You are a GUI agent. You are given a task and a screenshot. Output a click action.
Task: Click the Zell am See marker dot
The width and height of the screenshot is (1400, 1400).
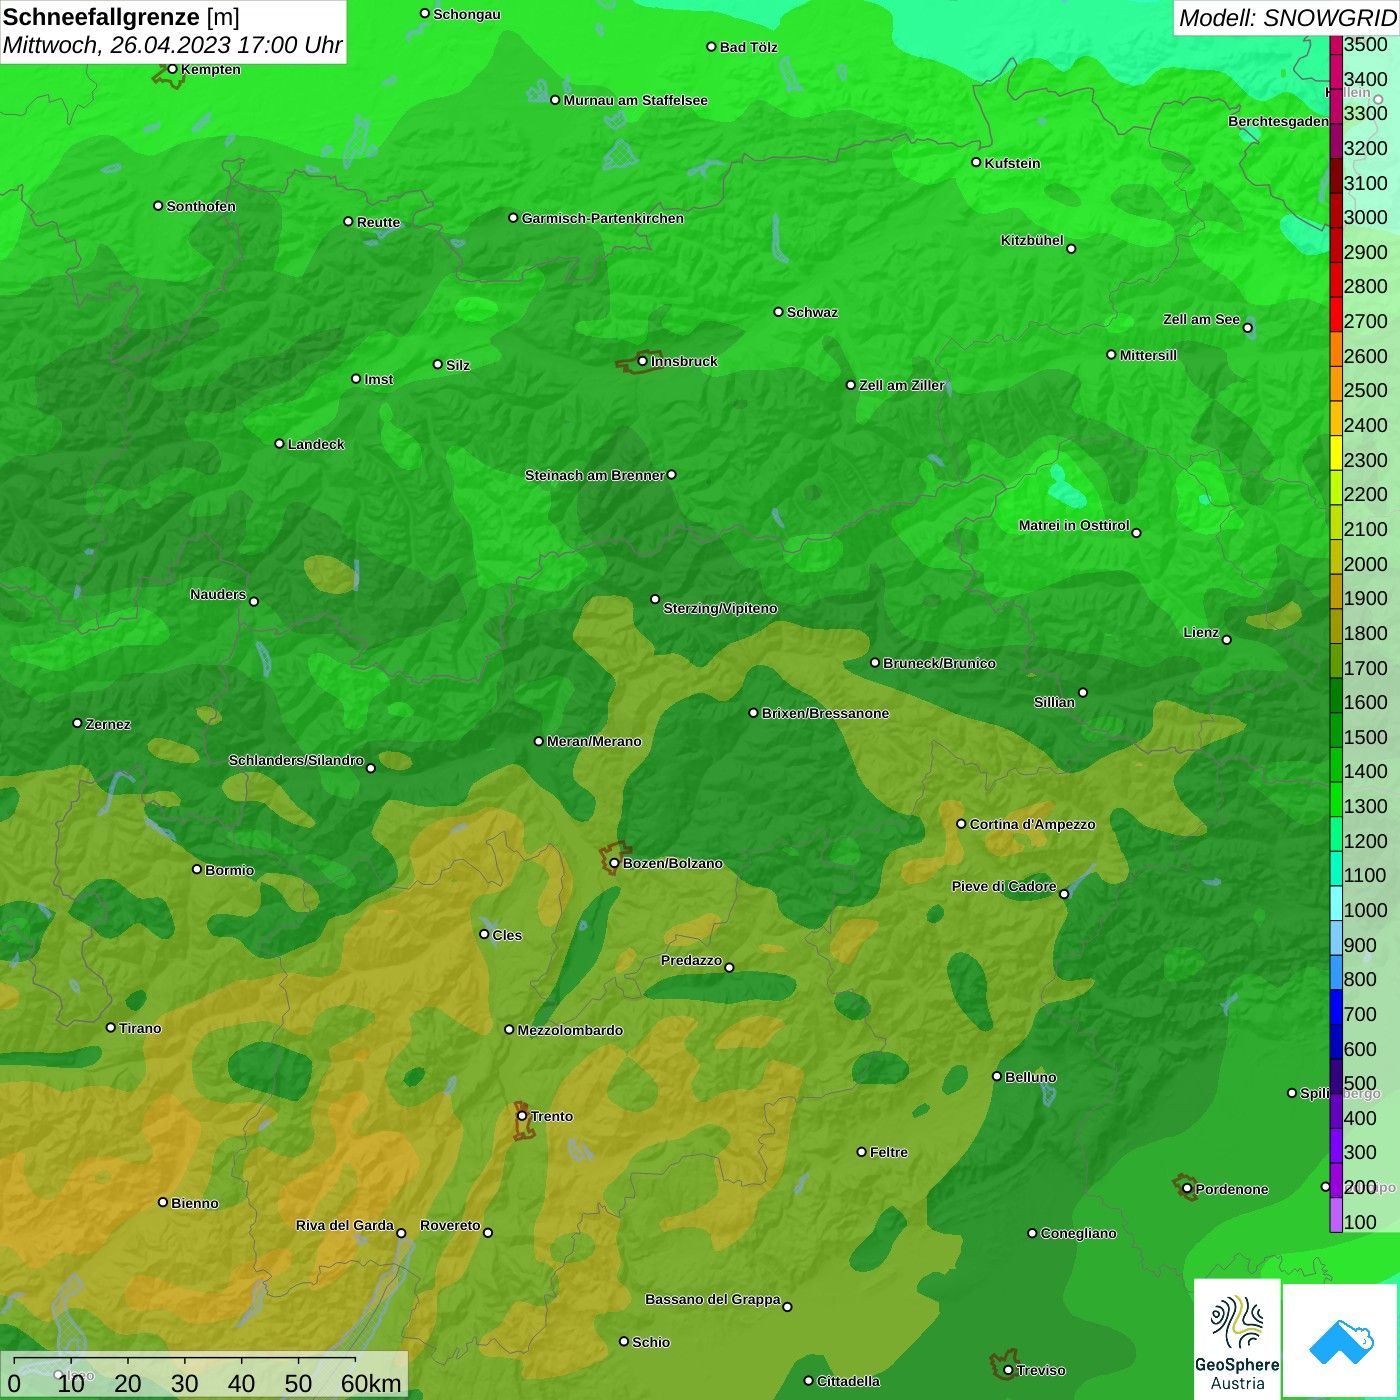click(1247, 328)
